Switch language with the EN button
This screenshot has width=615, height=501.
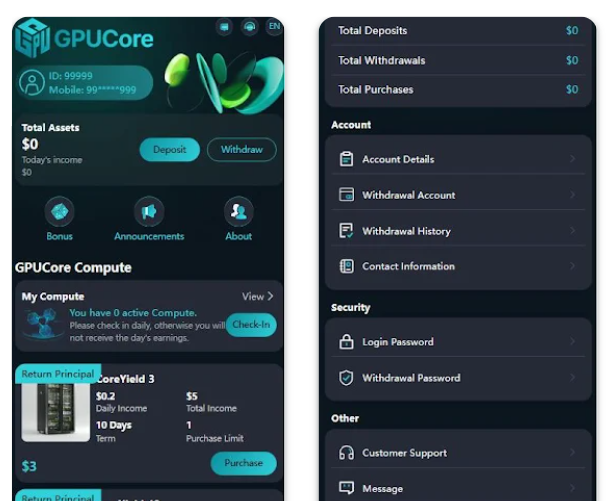point(274,26)
